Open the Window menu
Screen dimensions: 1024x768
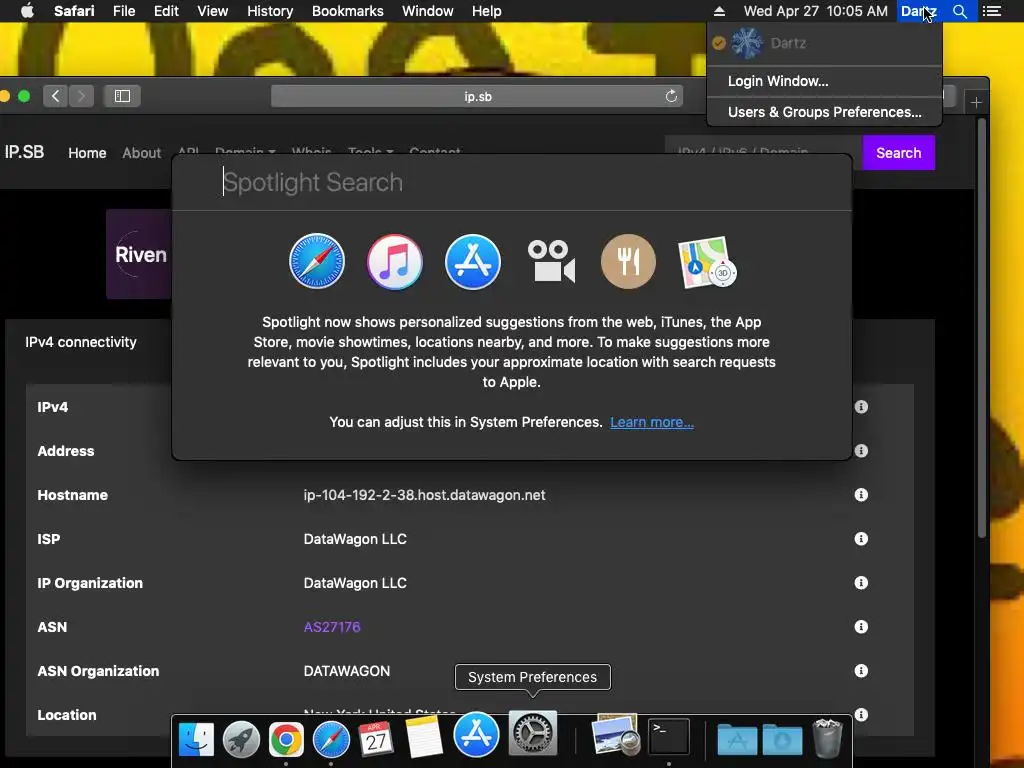[428, 11]
